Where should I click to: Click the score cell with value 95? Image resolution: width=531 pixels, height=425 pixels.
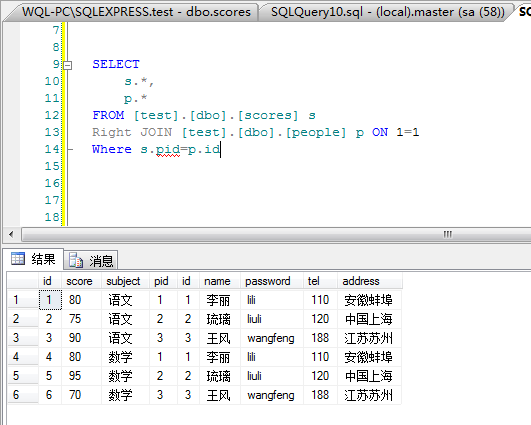point(75,376)
